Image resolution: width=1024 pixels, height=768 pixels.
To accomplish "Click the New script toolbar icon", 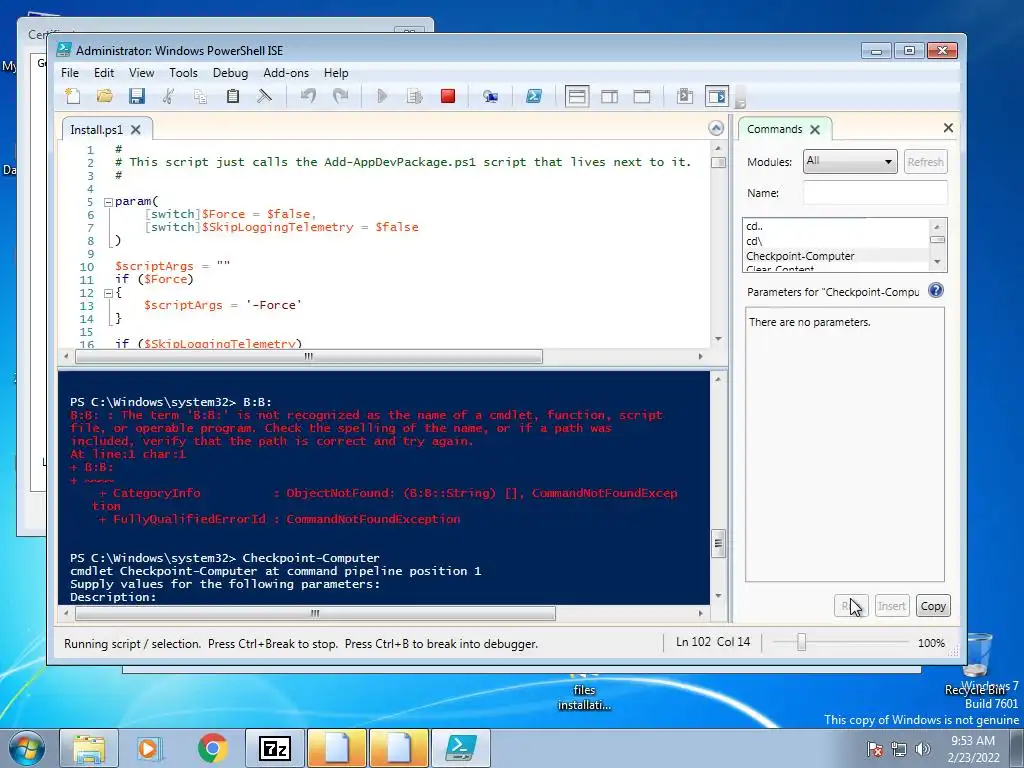I will [72, 97].
